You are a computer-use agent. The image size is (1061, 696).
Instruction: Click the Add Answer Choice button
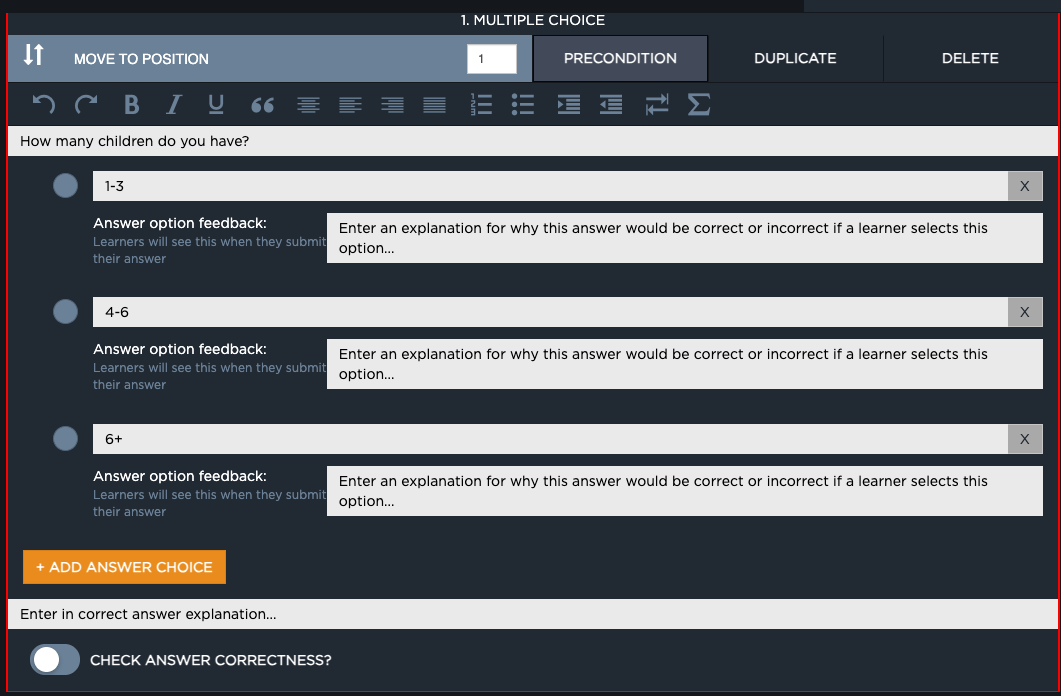click(x=124, y=567)
